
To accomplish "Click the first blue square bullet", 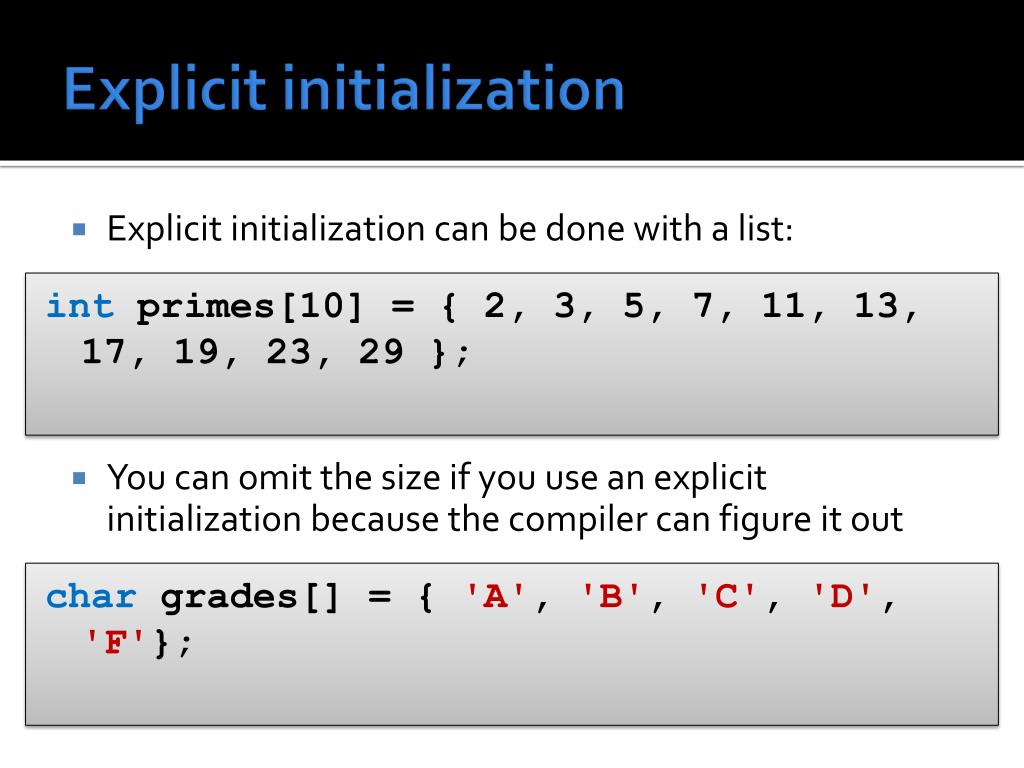I will click(x=79, y=229).
